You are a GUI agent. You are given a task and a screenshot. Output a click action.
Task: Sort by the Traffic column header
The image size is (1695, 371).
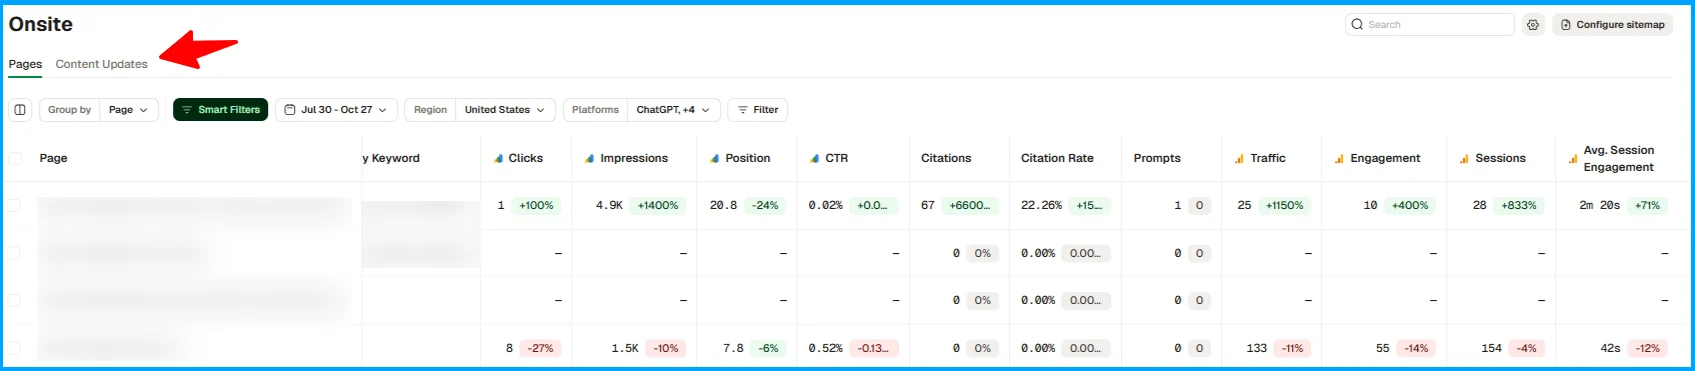click(x=1267, y=158)
